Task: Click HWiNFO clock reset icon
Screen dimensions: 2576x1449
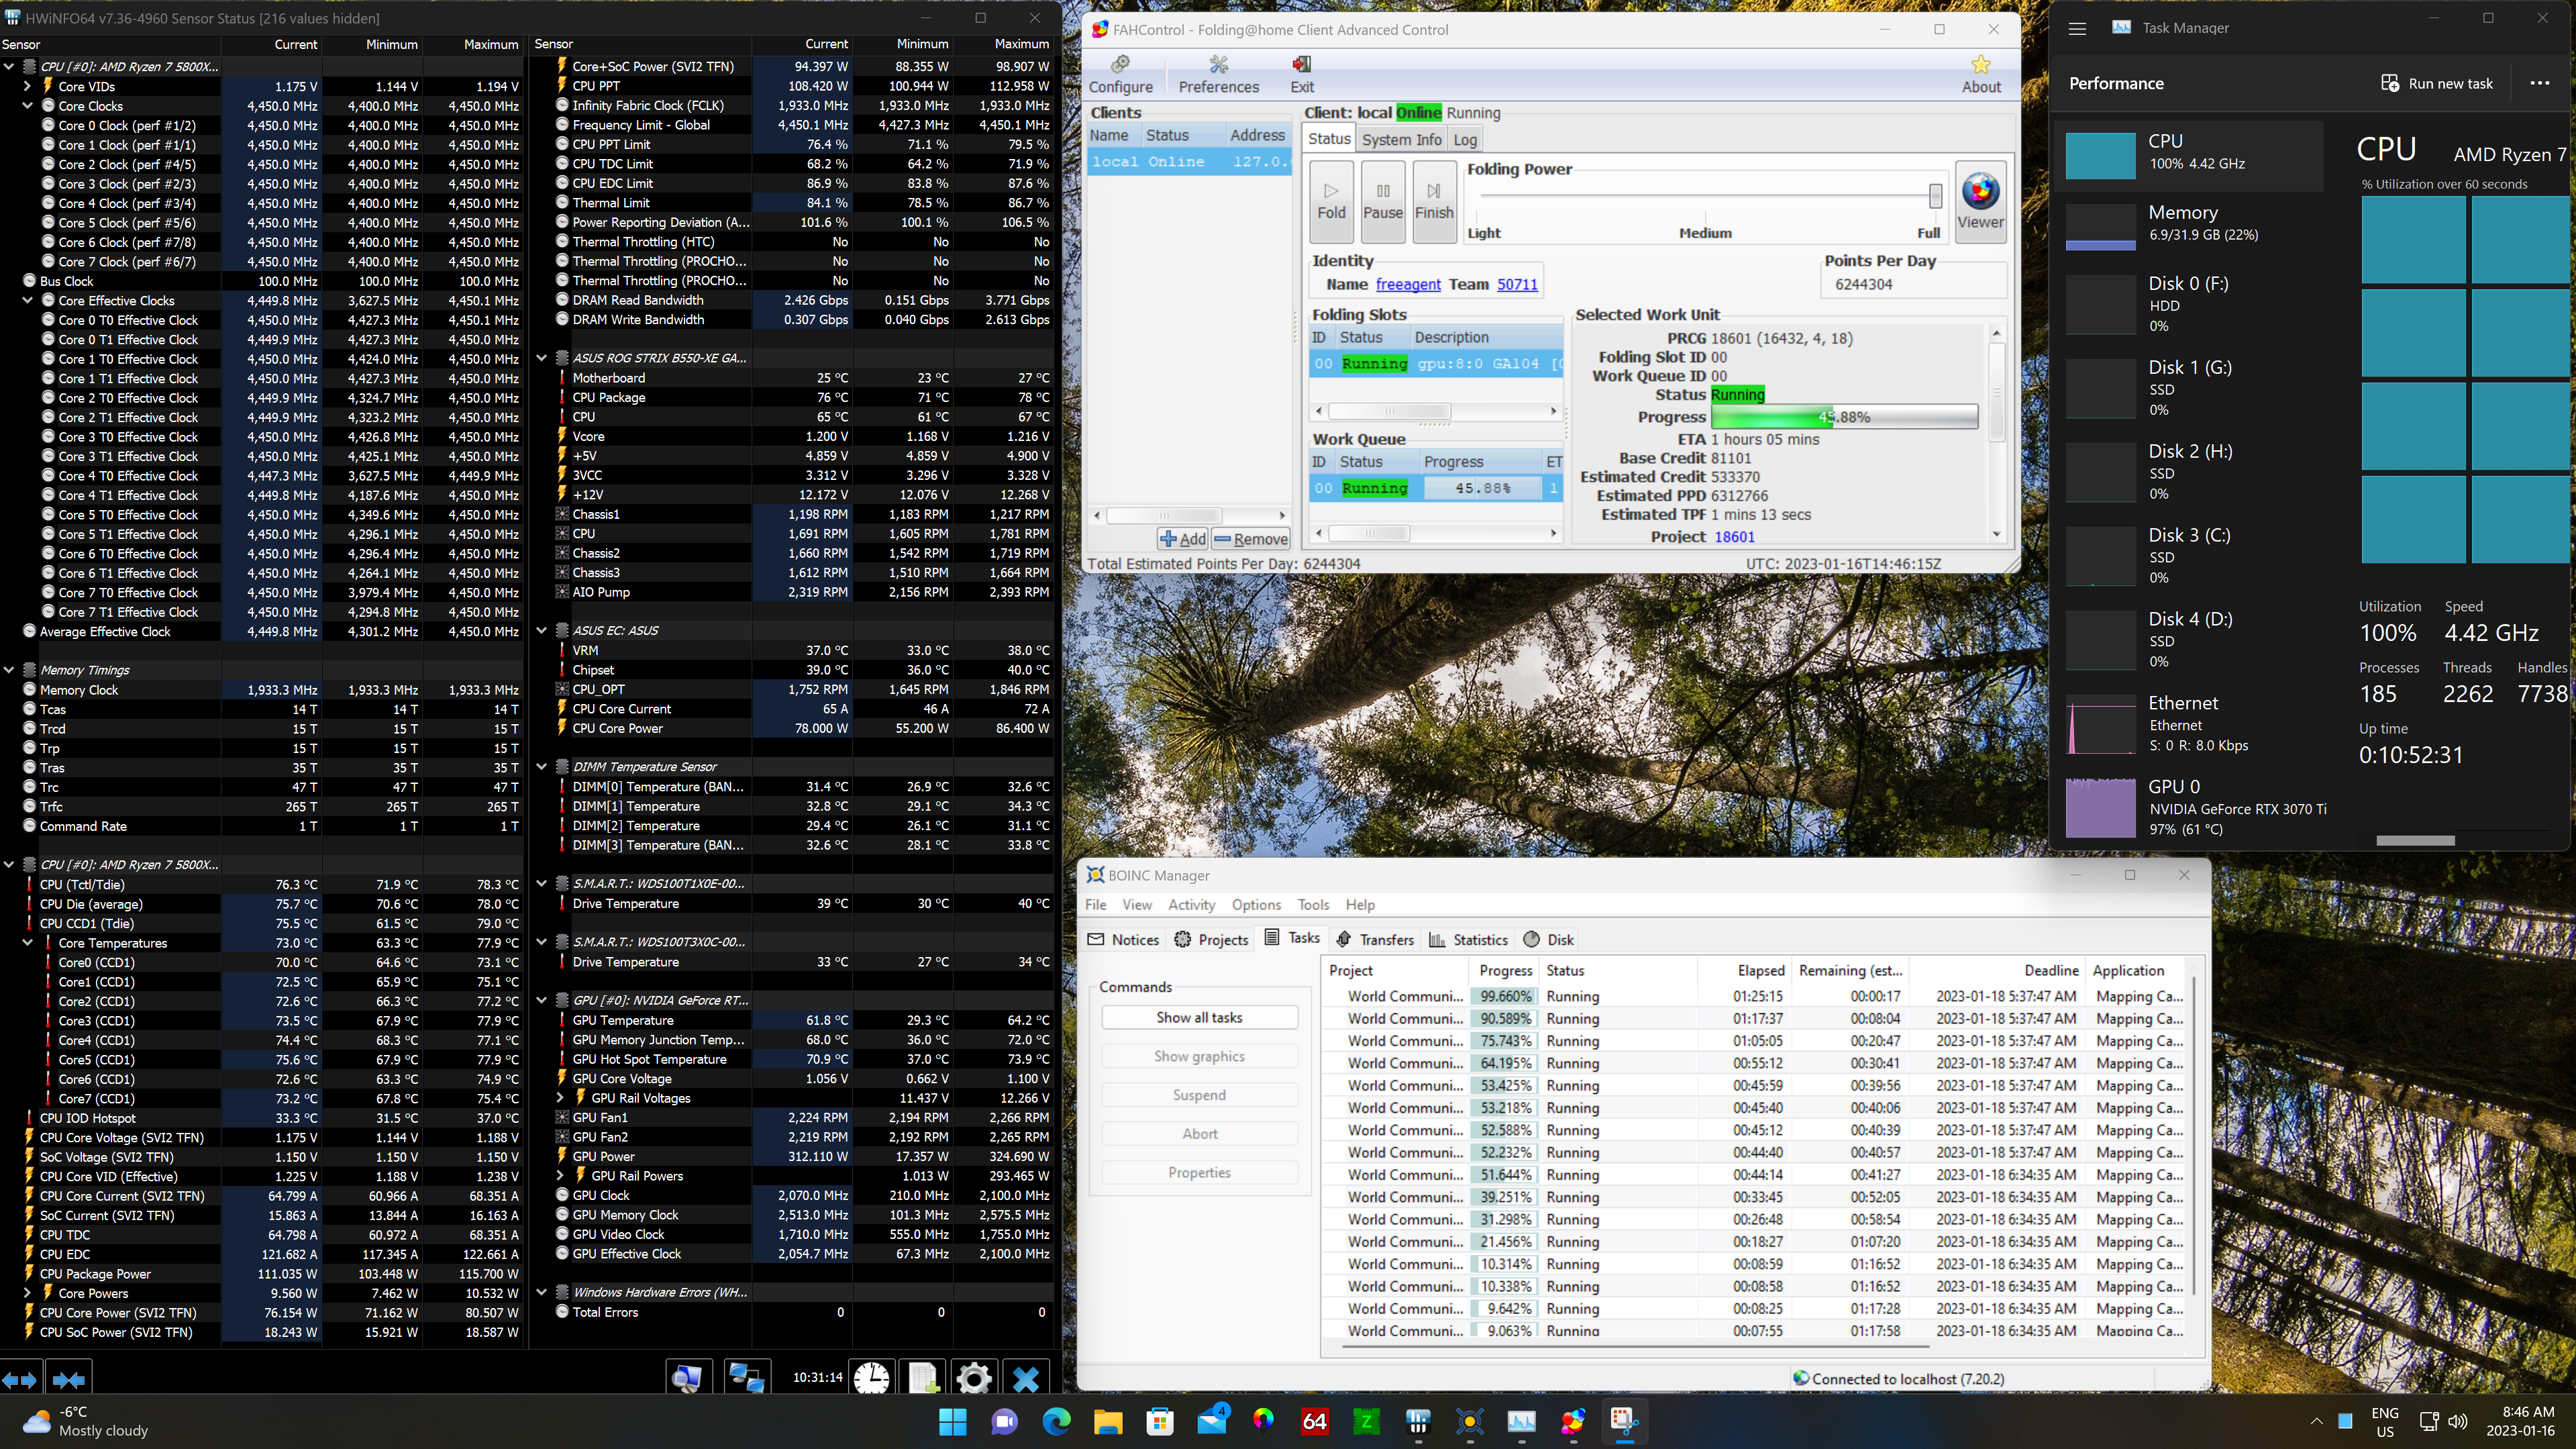Action: 871,1378
